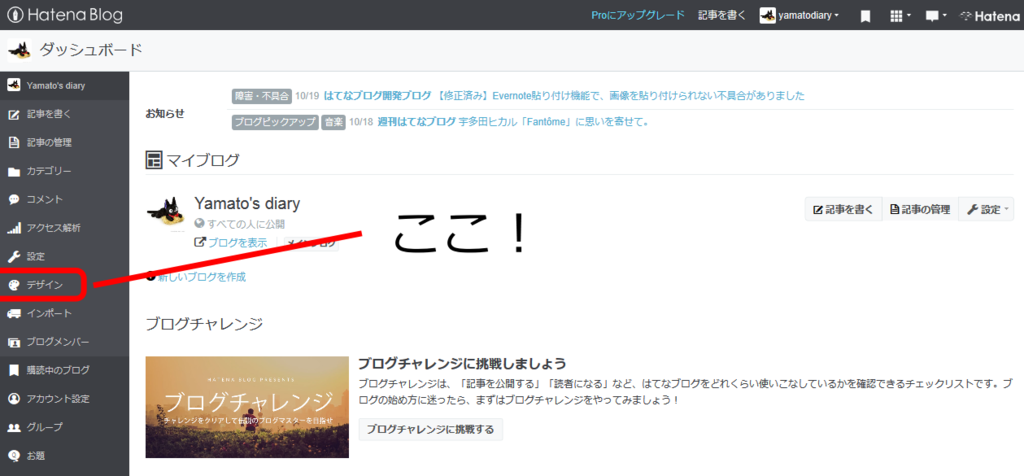Image resolution: width=1024 pixels, height=476 pixels.
Task: Click 新しいブログを作成 link
Action: coord(202,277)
